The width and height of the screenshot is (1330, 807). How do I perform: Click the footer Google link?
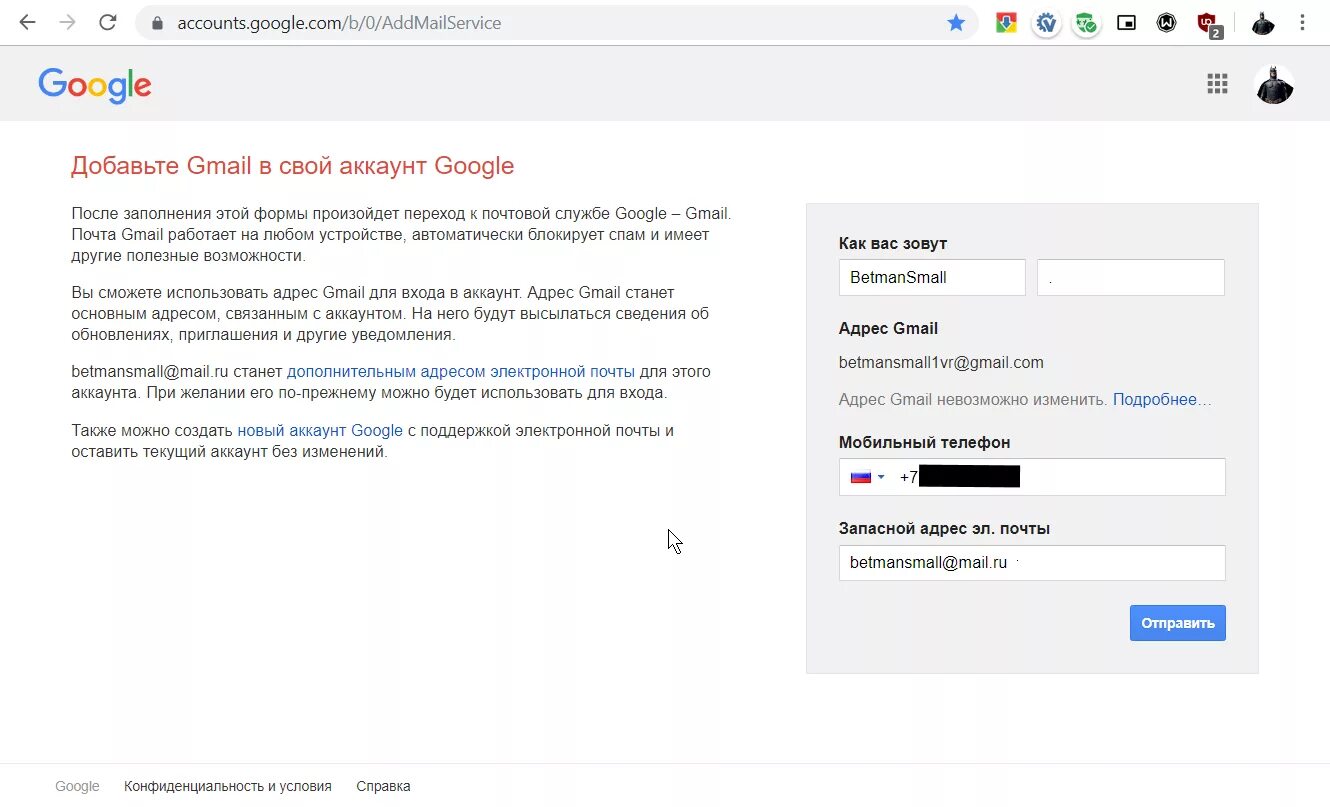pos(77,786)
